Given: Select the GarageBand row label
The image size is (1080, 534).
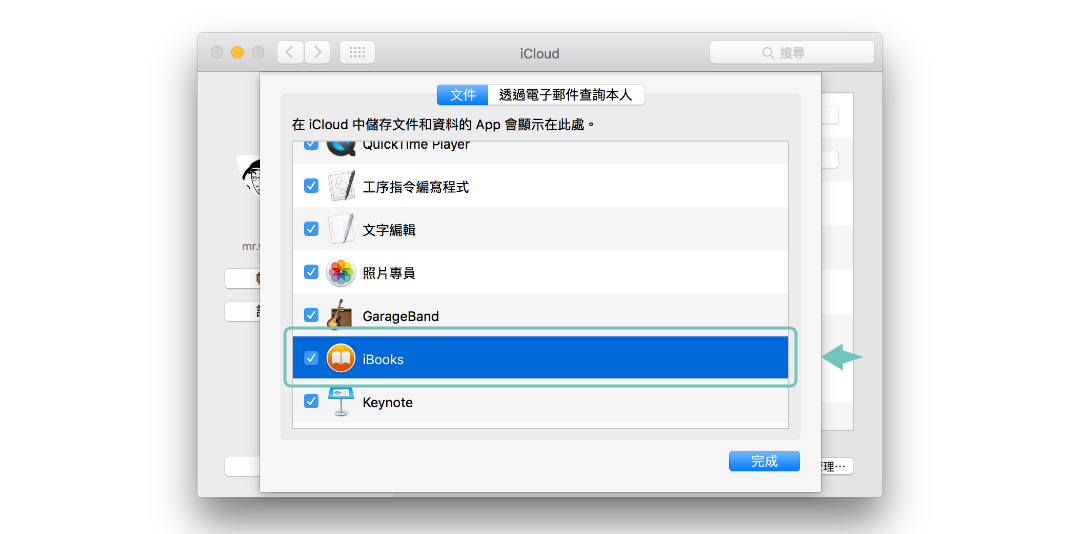Looking at the screenshot, I should pyautogui.click(x=401, y=316).
